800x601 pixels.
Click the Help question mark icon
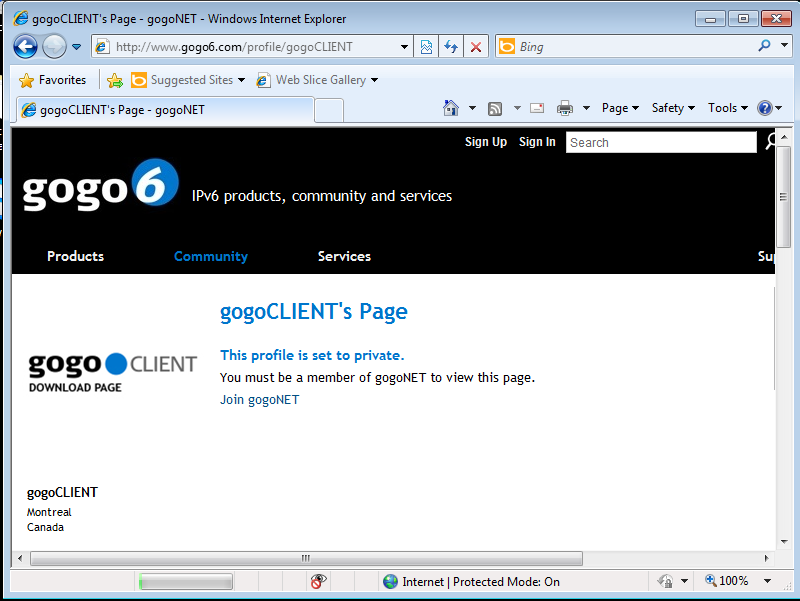coord(765,108)
